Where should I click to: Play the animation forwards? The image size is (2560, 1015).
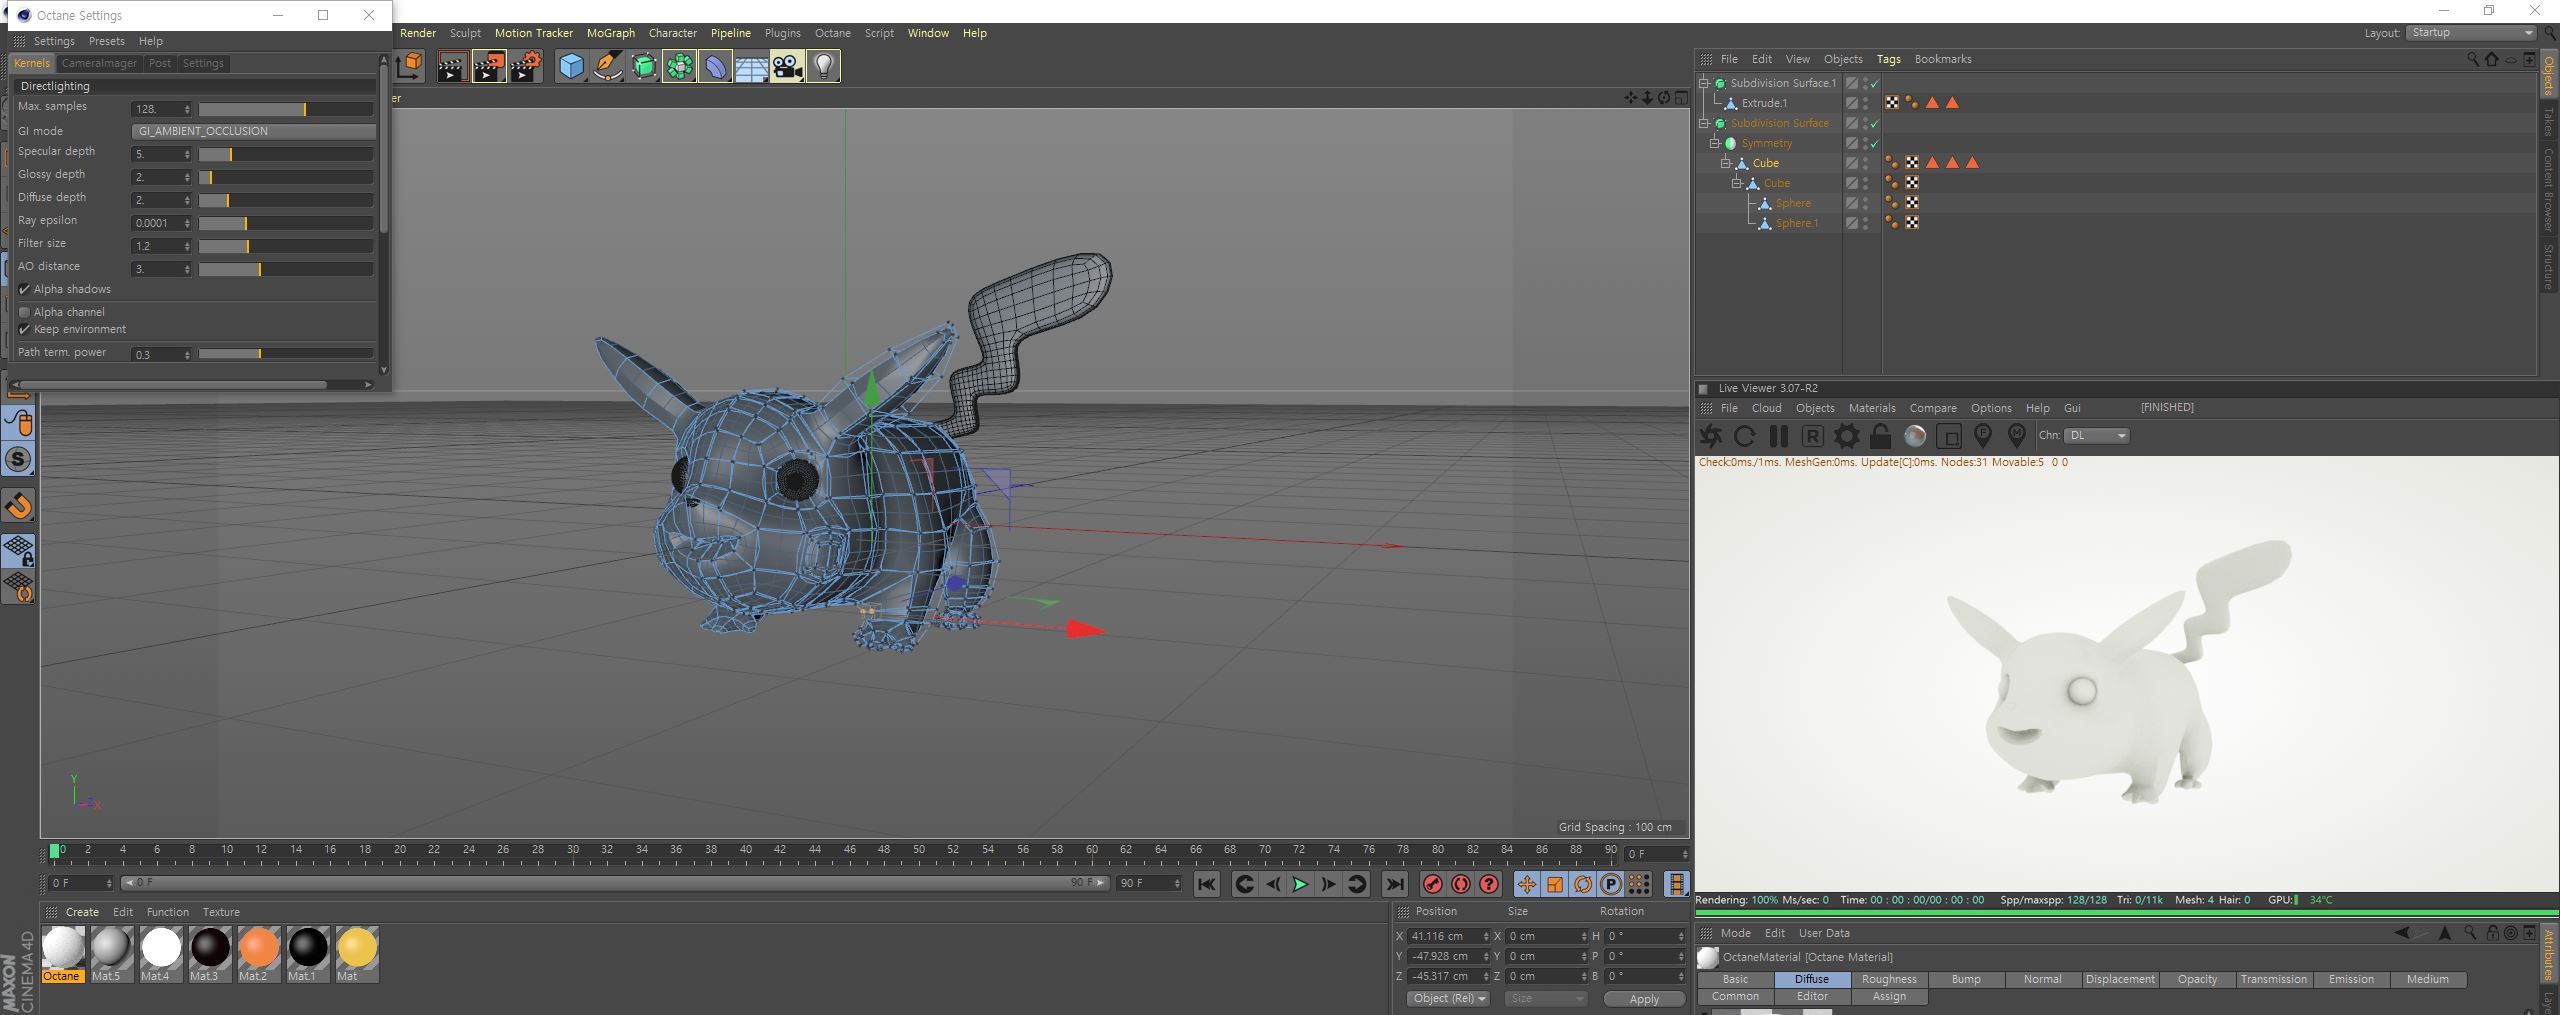coord(1299,884)
